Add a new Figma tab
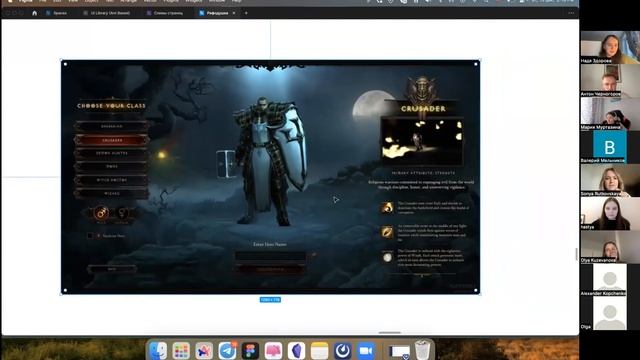The height and width of the screenshot is (360, 640). [246, 13]
